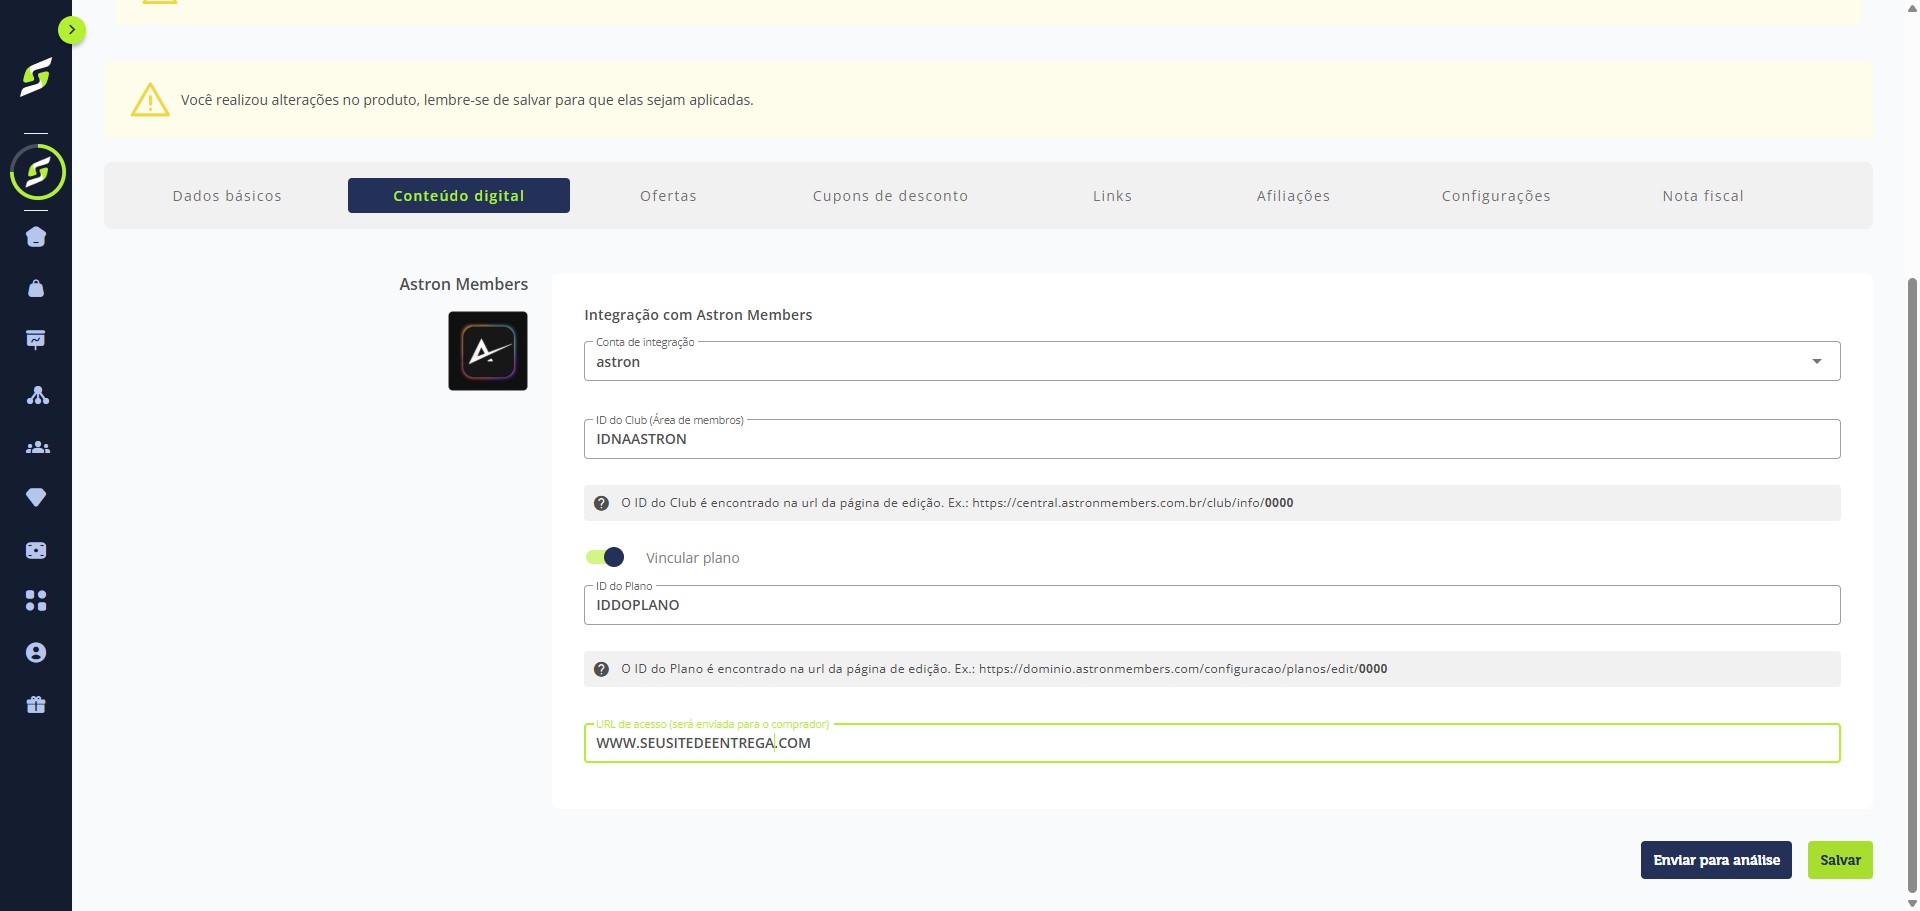Click the Salvar button
Viewport: 1920px width, 911px height.
(1840, 860)
